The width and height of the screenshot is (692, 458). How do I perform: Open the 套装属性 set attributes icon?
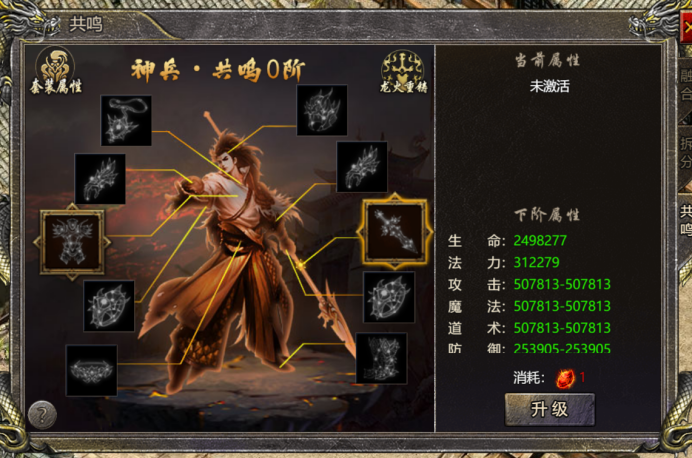pyautogui.click(x=55, y=71)
